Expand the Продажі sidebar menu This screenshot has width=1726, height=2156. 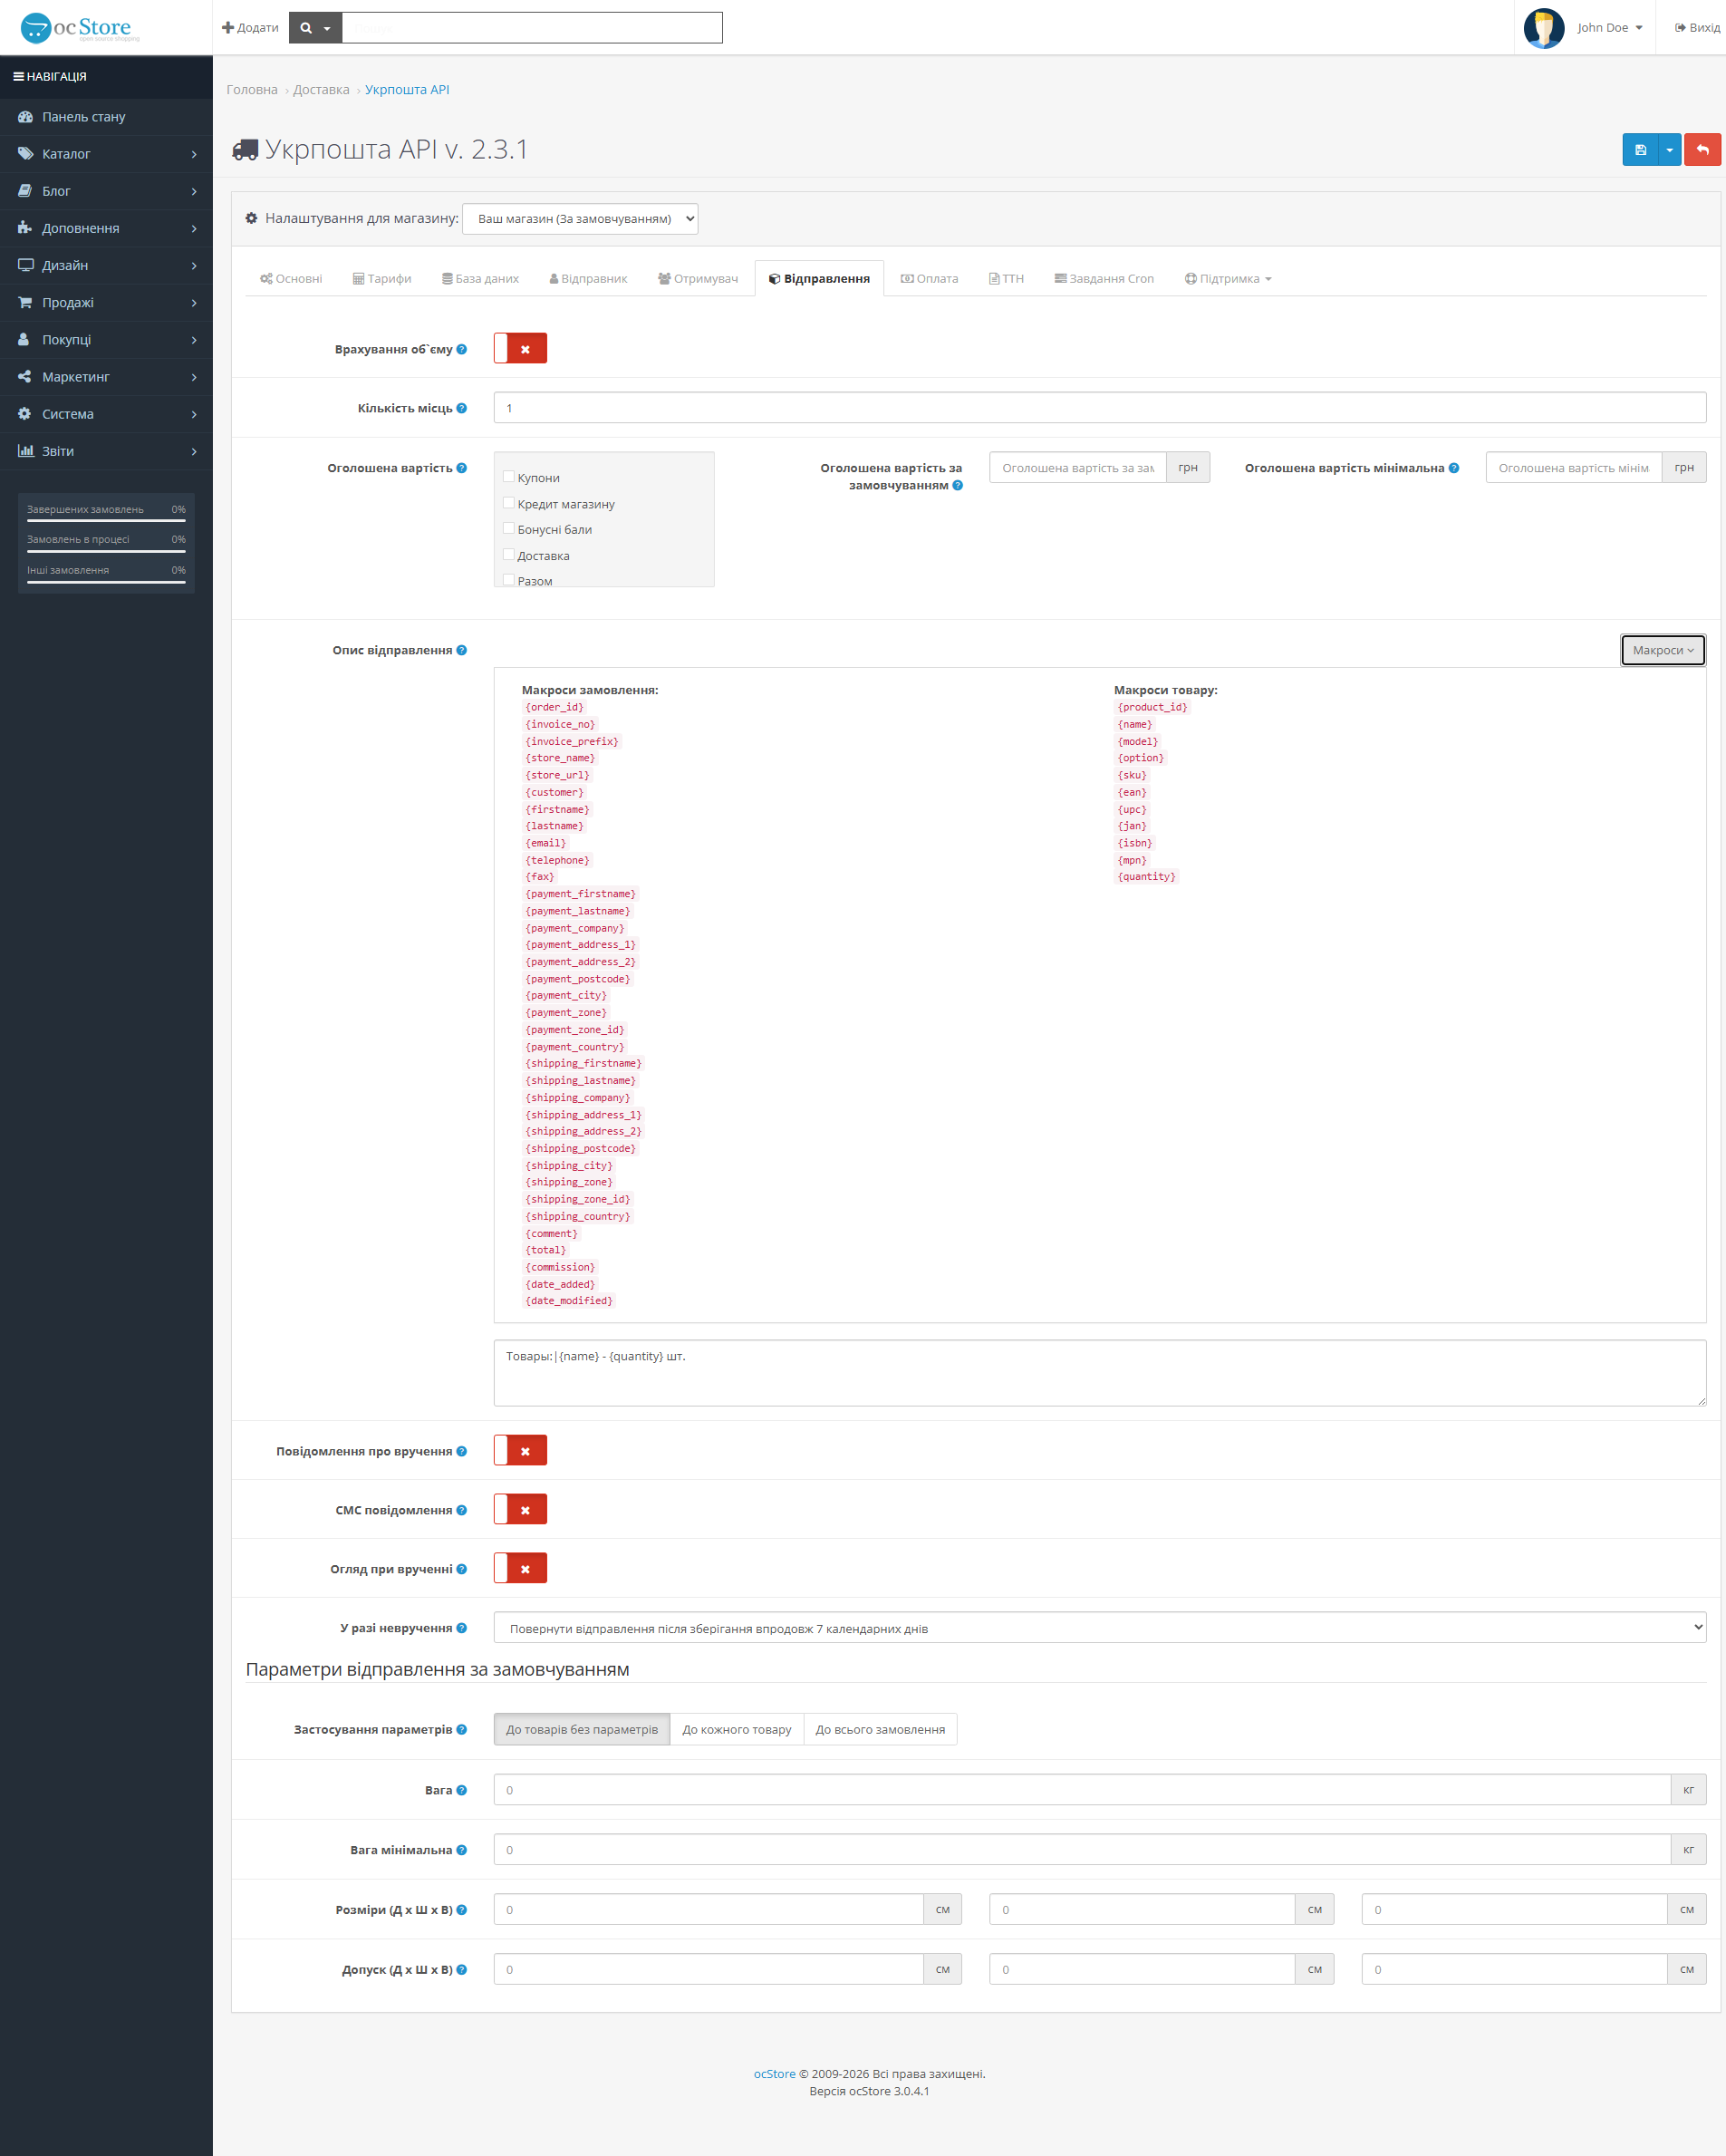point(106,302)
